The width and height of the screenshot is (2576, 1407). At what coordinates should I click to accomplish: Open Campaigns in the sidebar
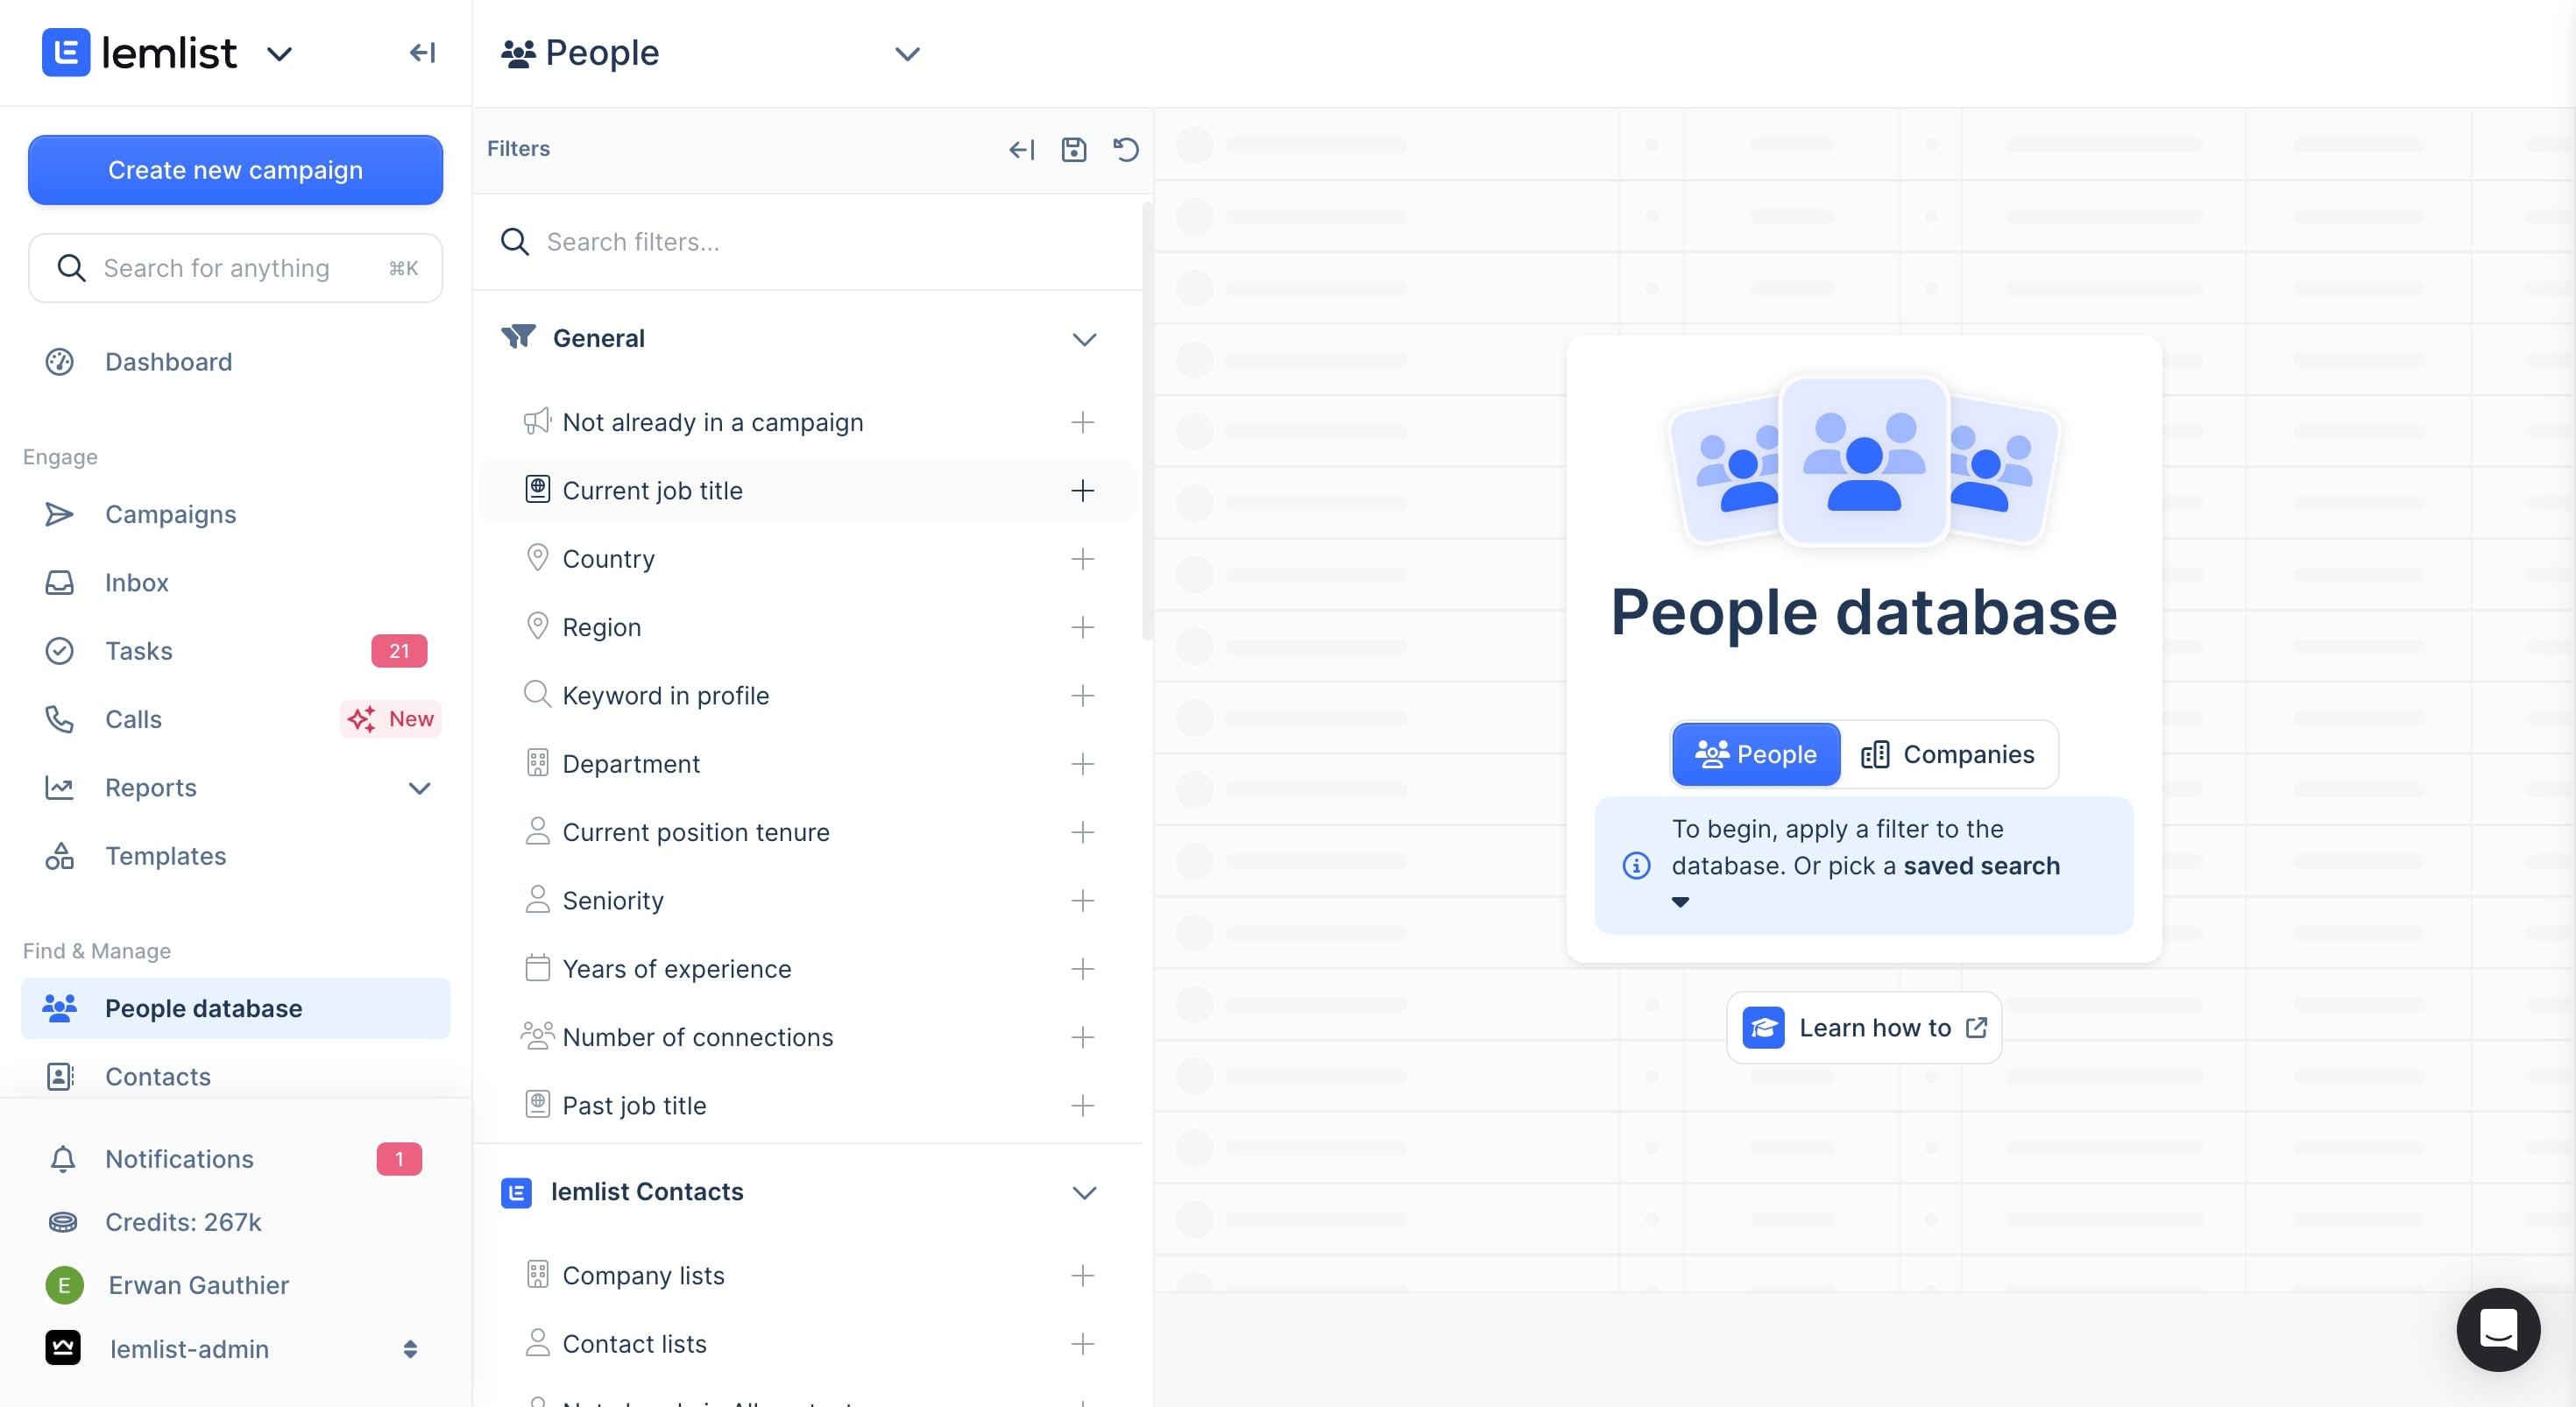tap(170, 514)
